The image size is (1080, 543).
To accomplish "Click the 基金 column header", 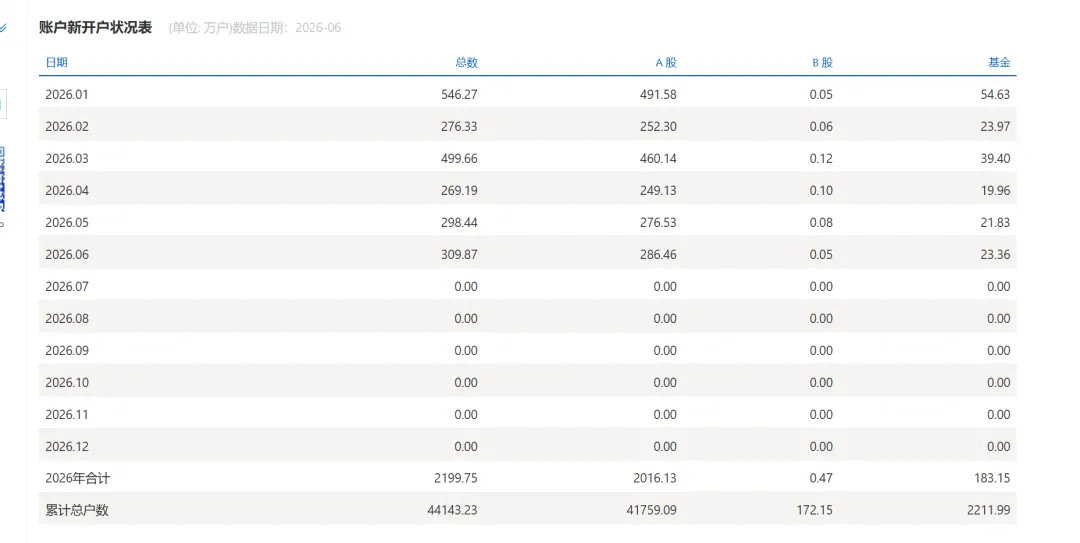I will tap(999, 62).
